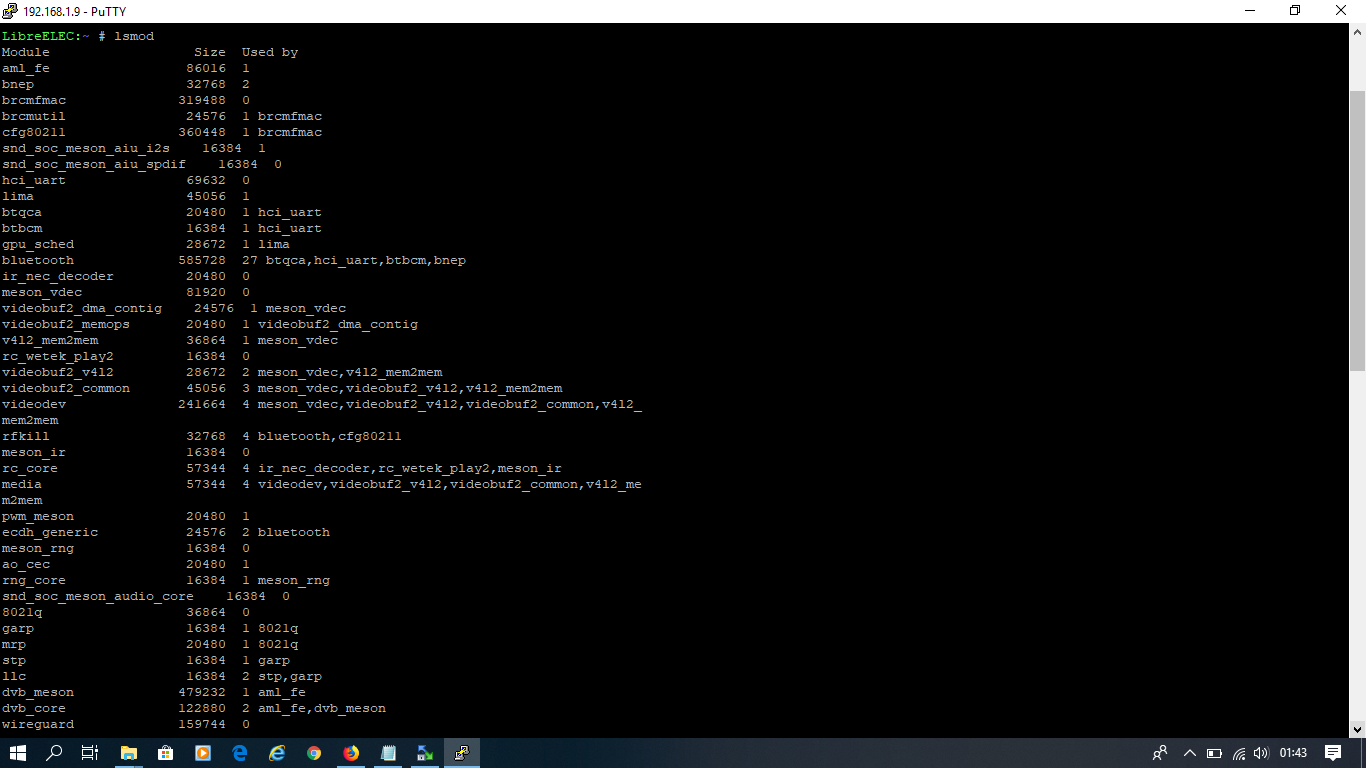Open Task View from the taskbar

click(90, 753)
